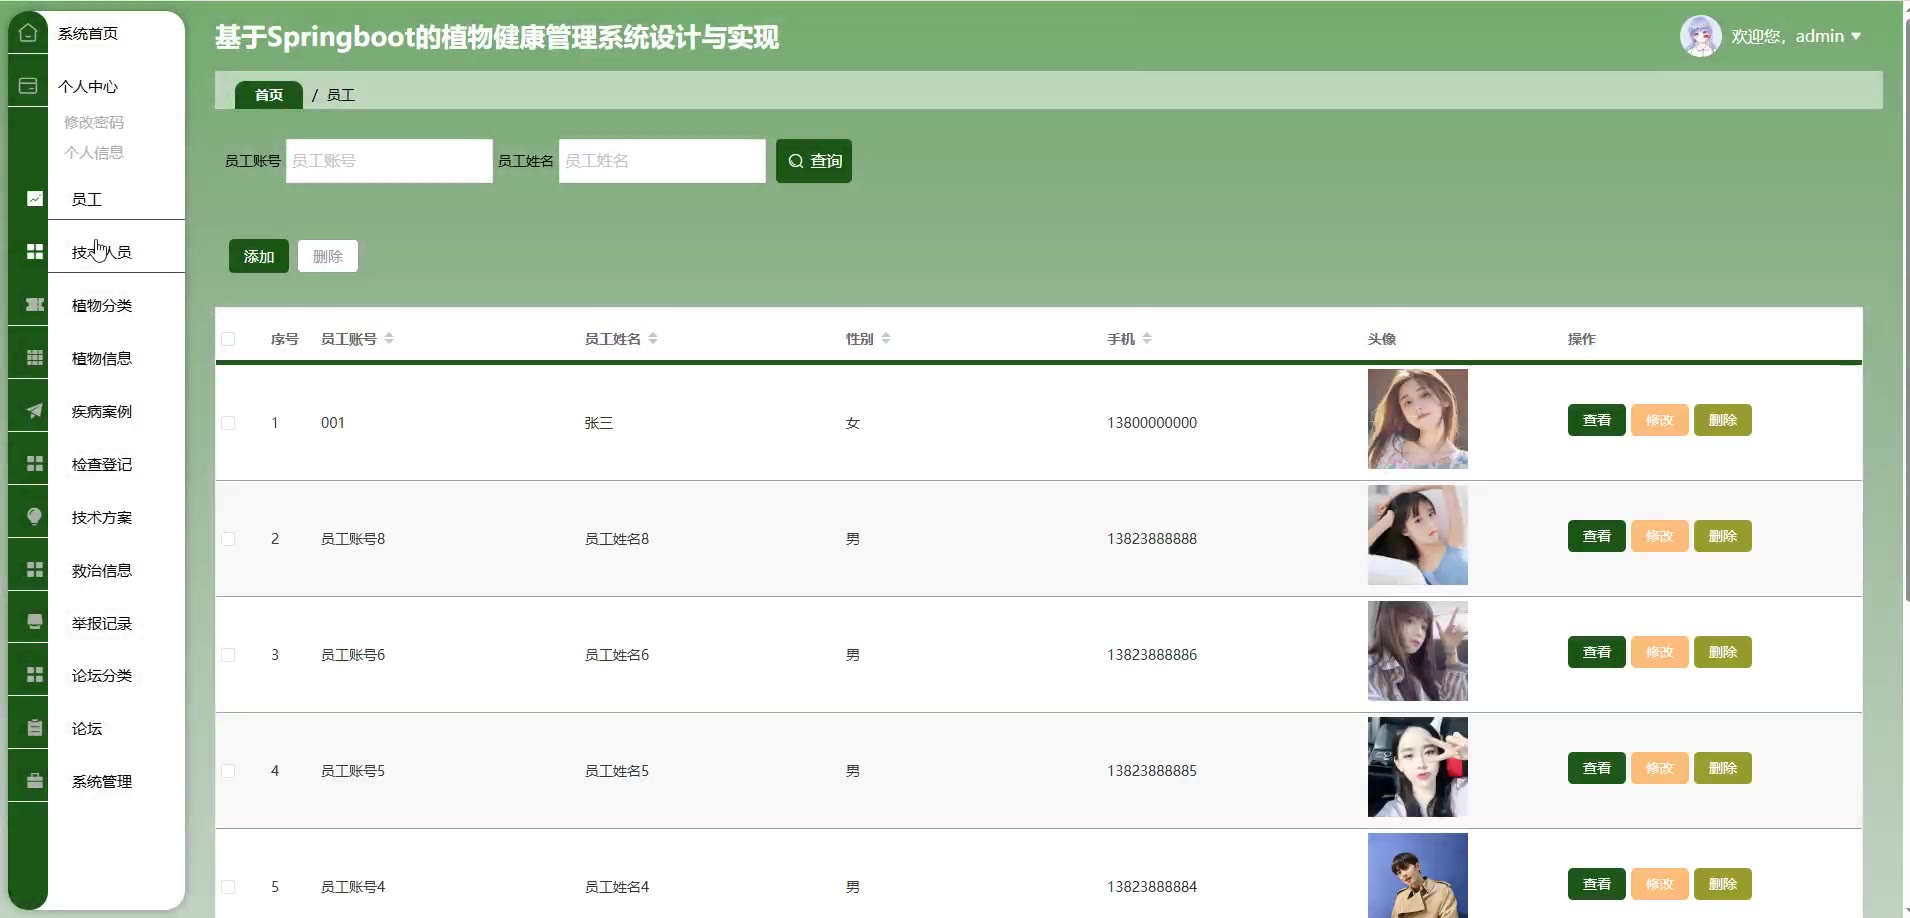Click the 个人中心 sidebar icon
Image resolution: width=1910 pixels, height=918 pixels.
[x=28, y=86]
